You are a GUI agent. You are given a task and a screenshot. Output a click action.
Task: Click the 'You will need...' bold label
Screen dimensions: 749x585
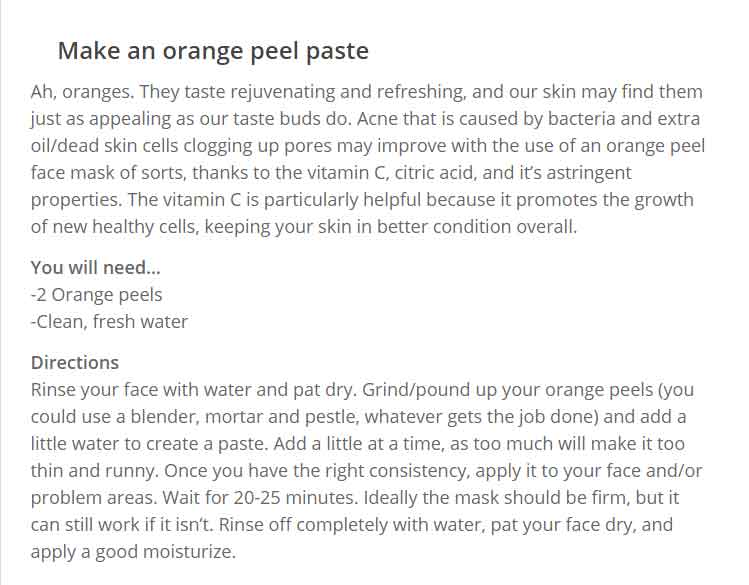[x=96, y=267]
